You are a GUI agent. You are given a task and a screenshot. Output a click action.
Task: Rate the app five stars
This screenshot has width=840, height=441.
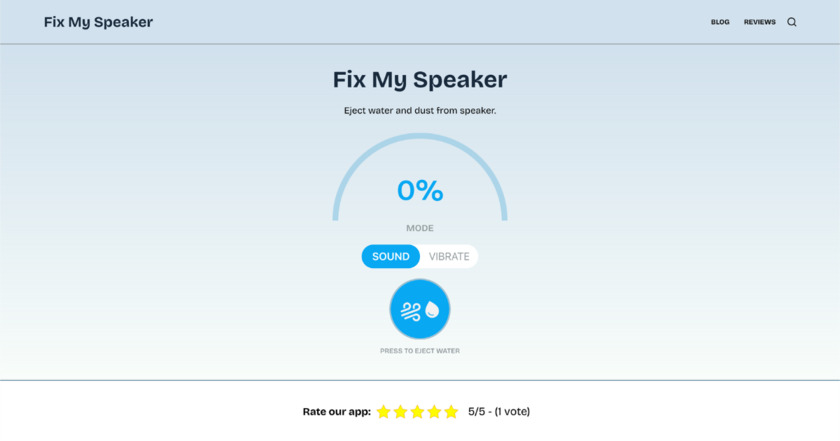[451, 412]
